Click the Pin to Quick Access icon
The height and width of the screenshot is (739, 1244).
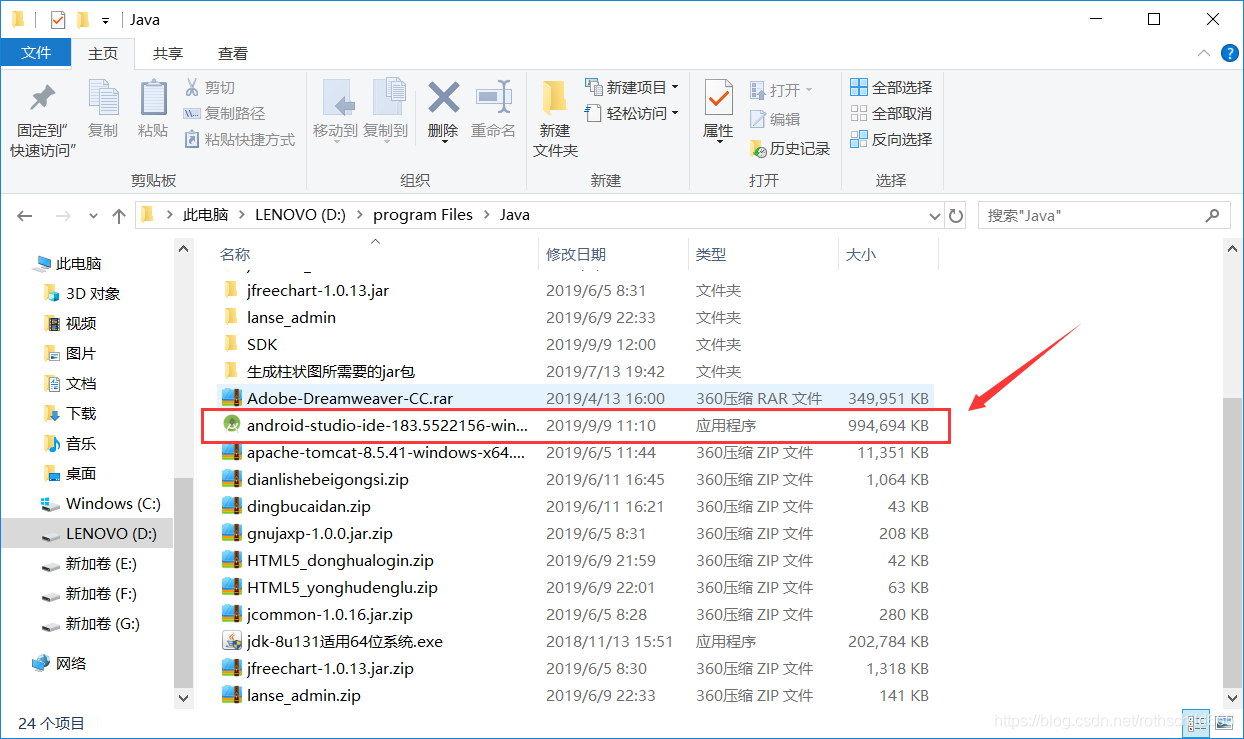42,99
